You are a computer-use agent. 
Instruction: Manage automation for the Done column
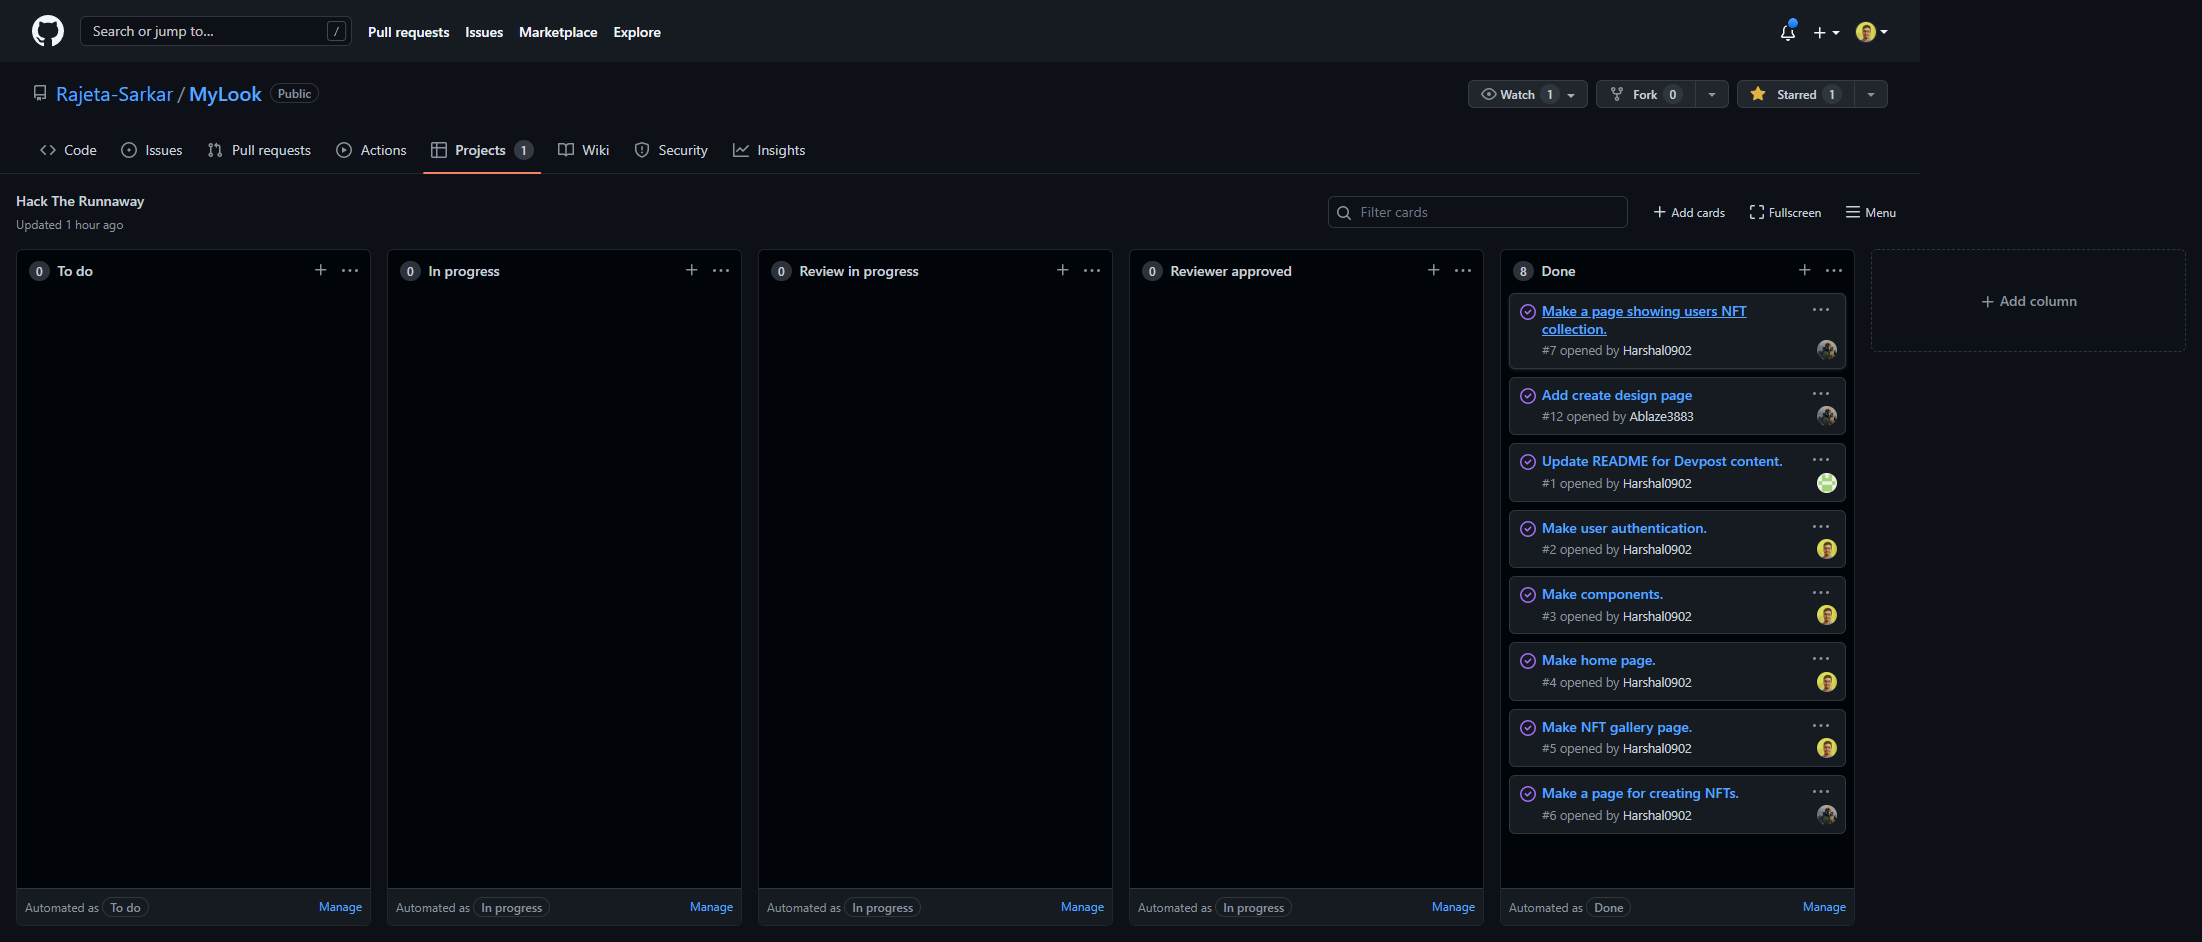tap(1824, 907)
